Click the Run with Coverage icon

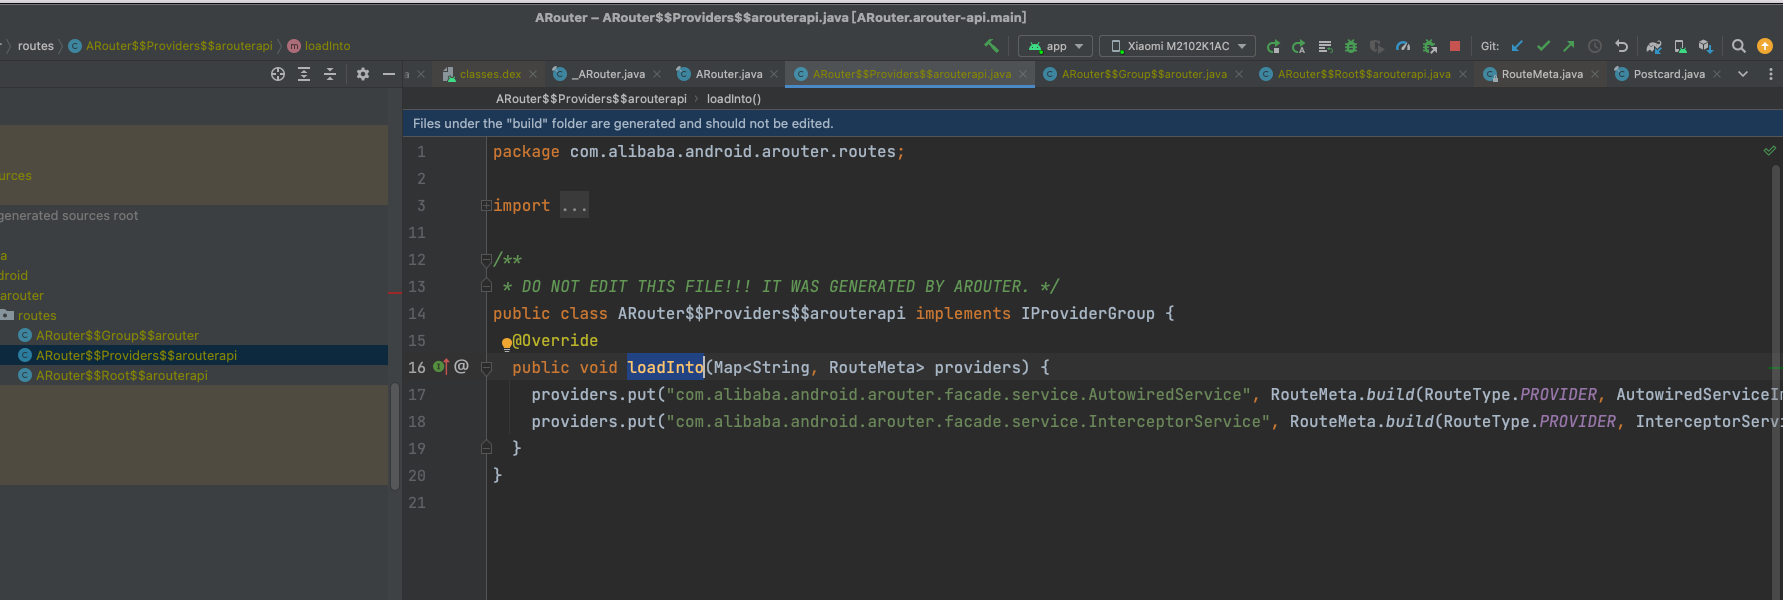pos(1377,46)
